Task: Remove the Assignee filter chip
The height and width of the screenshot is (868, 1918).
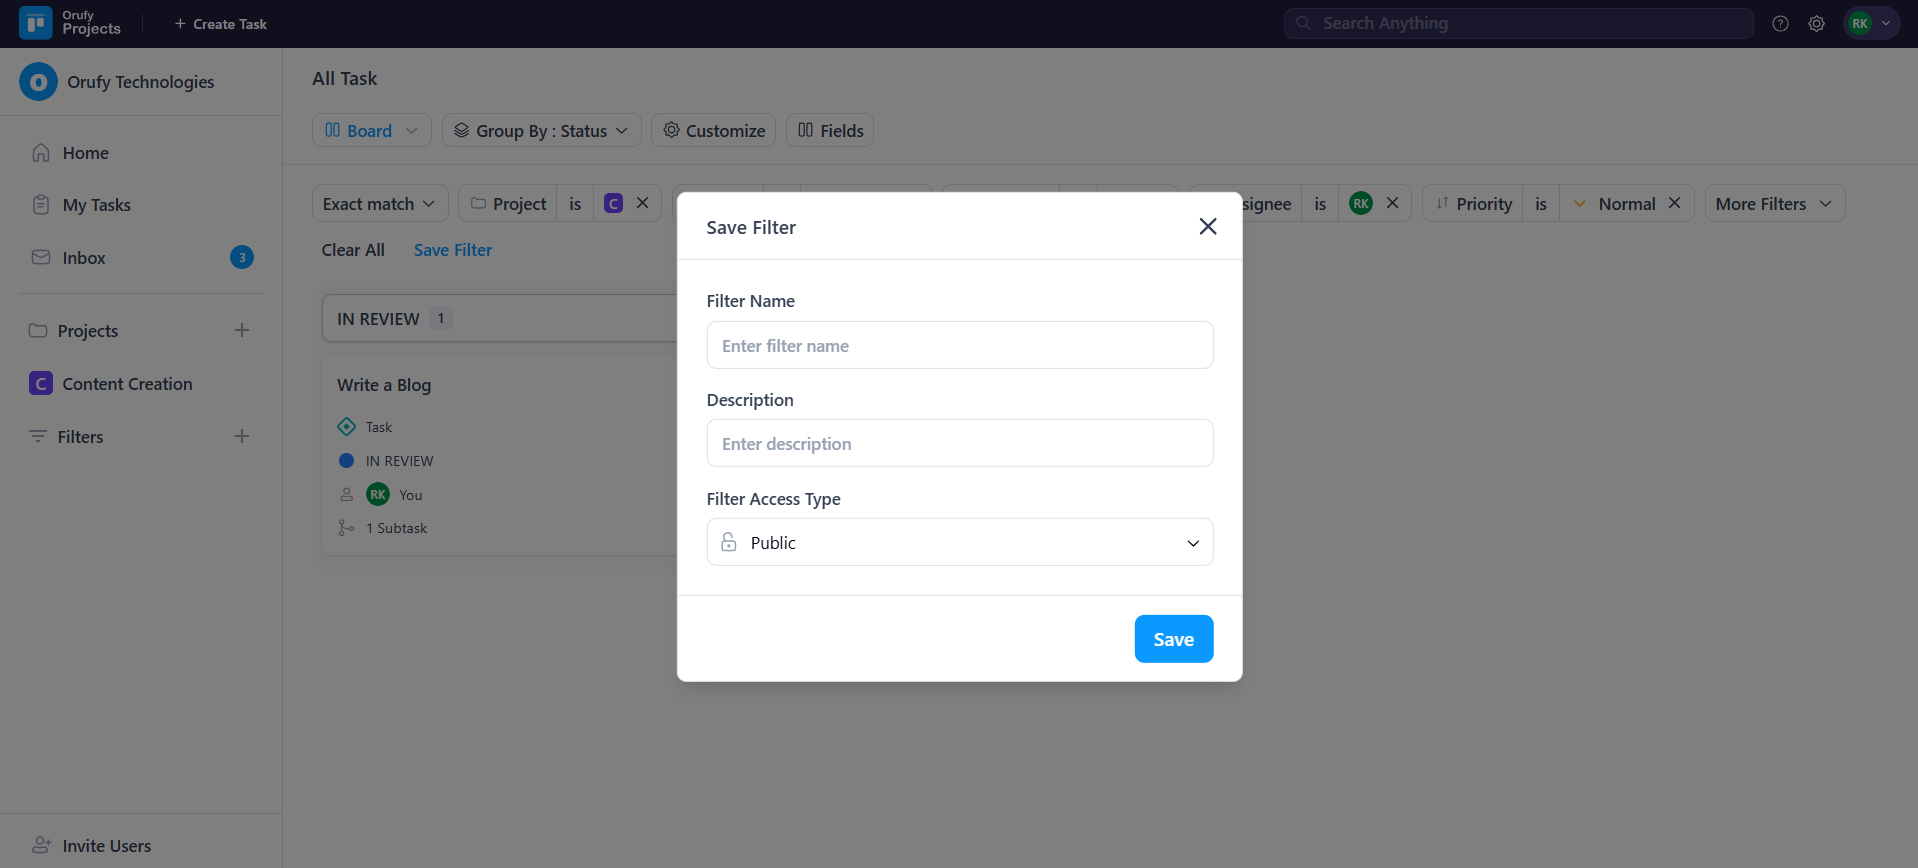Action: click(1392, 203)
